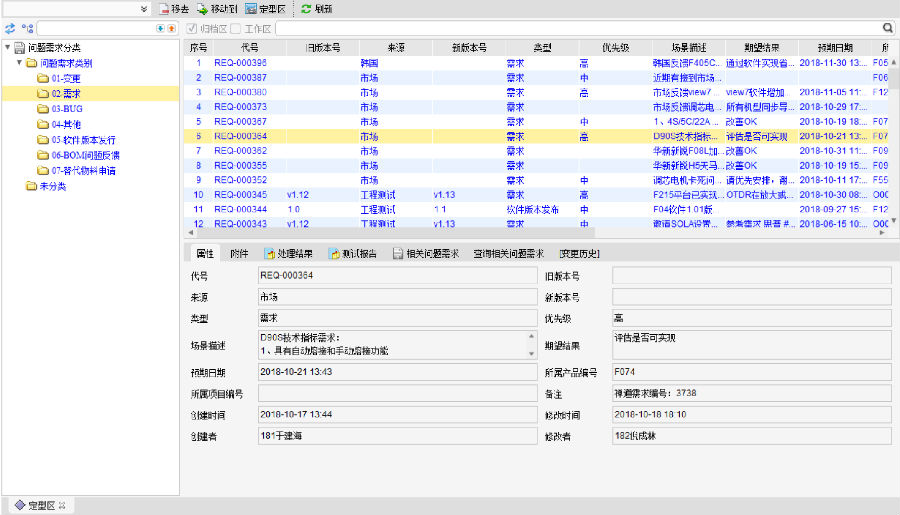900x515 pixels.
Task: Click the 移动到 (move to) toolbar icon
Action: tap(202, 8)
